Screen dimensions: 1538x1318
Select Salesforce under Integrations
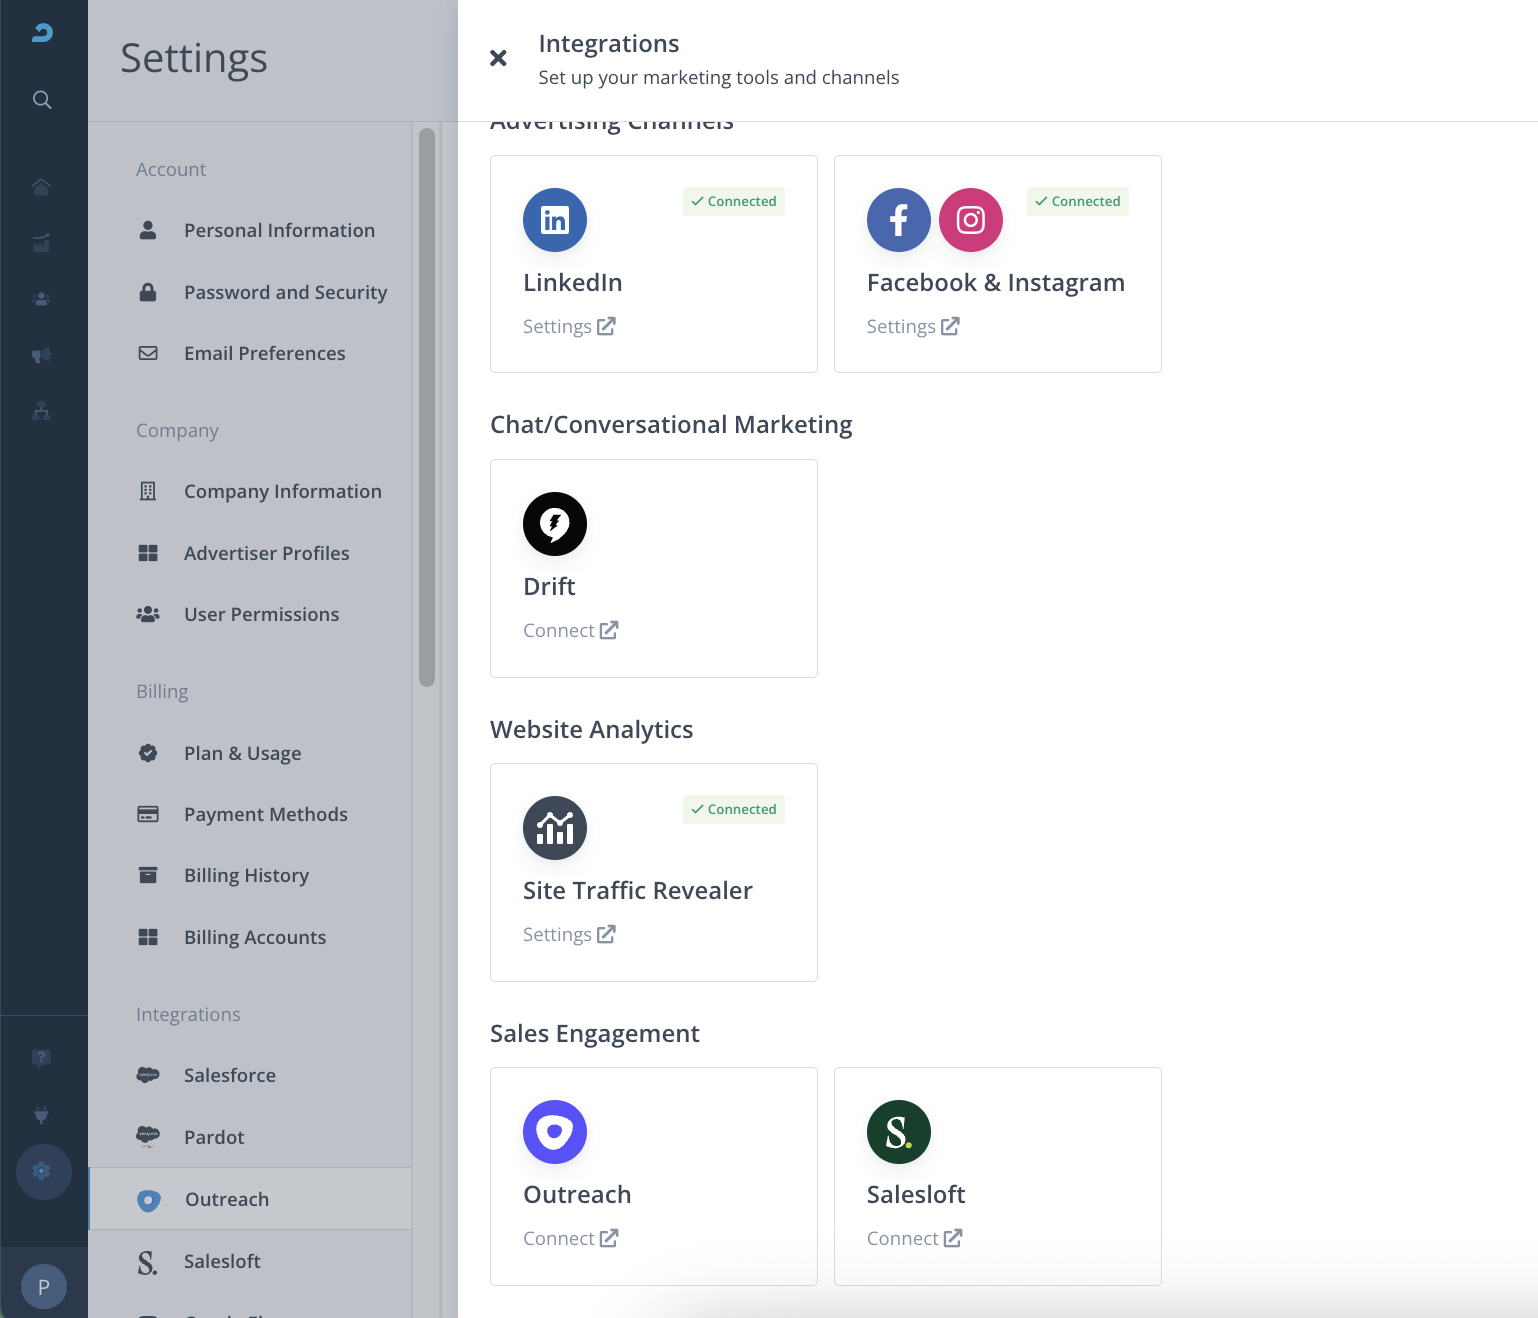(x=229, y=1076)
